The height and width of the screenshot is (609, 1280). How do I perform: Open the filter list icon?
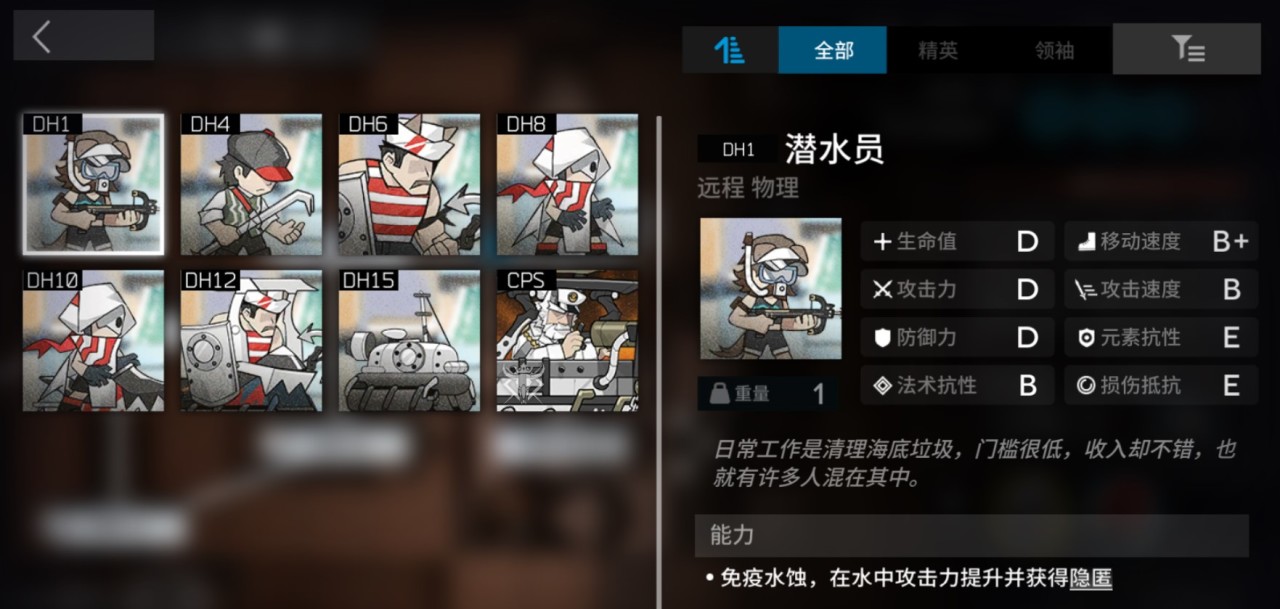click(1188, 49)
